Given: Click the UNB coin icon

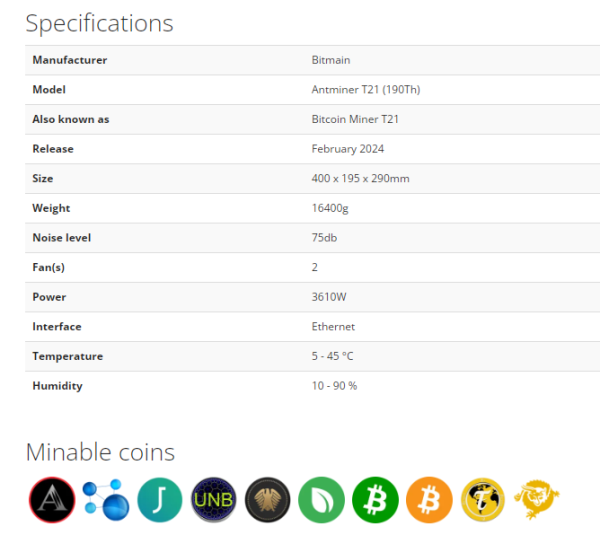Looking at the screenshot, I should [x=214, y=500].
